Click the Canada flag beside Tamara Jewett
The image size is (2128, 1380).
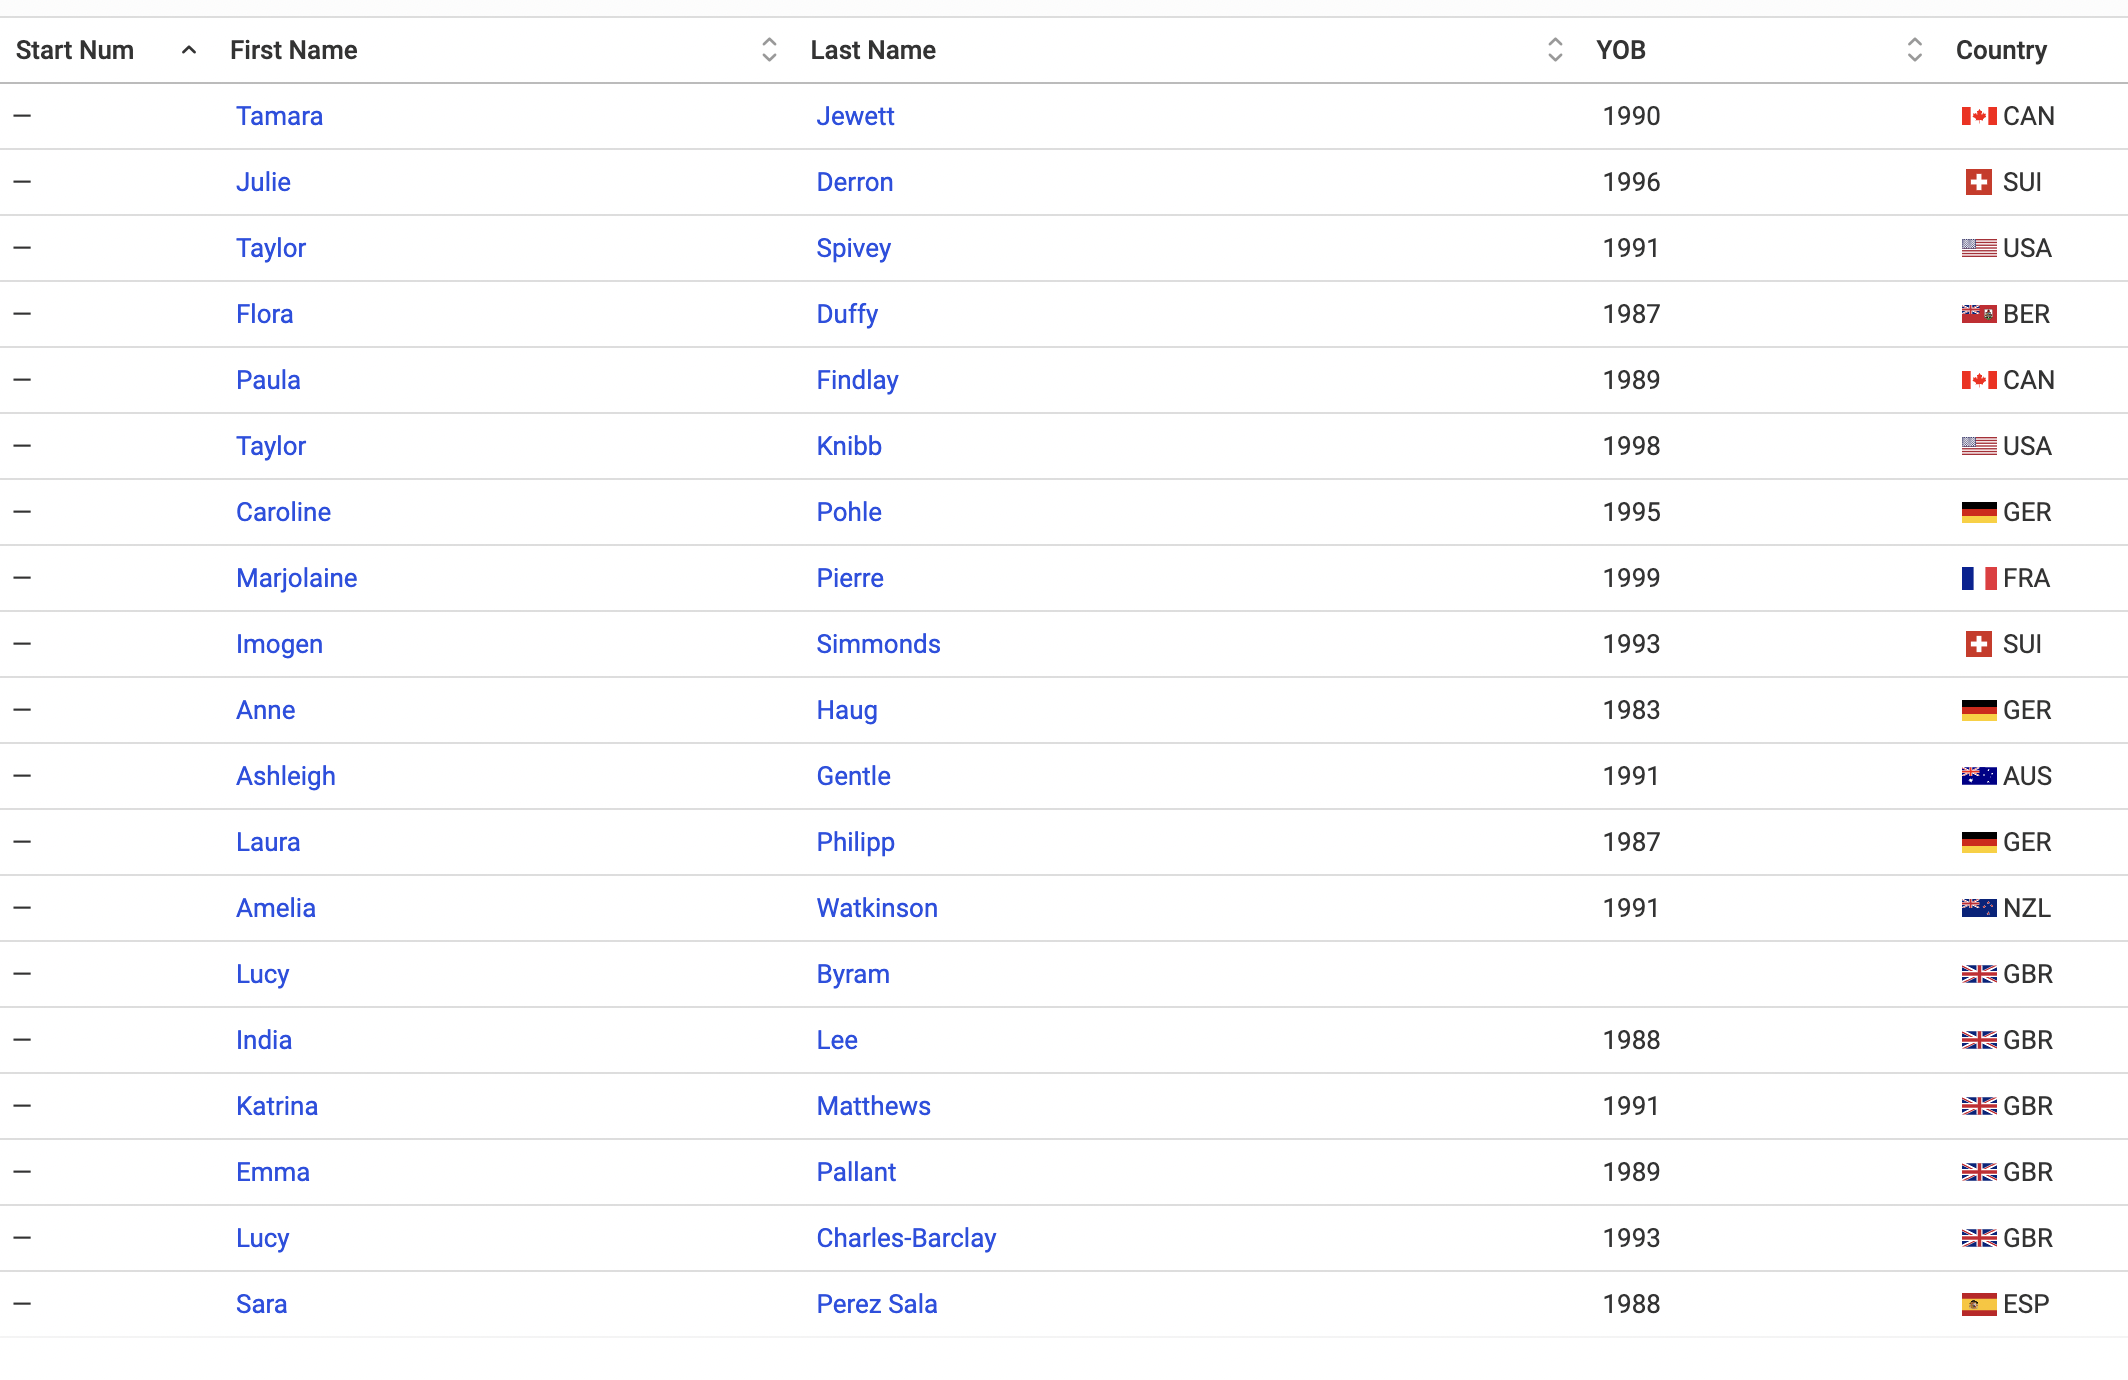click(x=1978, y=117)
